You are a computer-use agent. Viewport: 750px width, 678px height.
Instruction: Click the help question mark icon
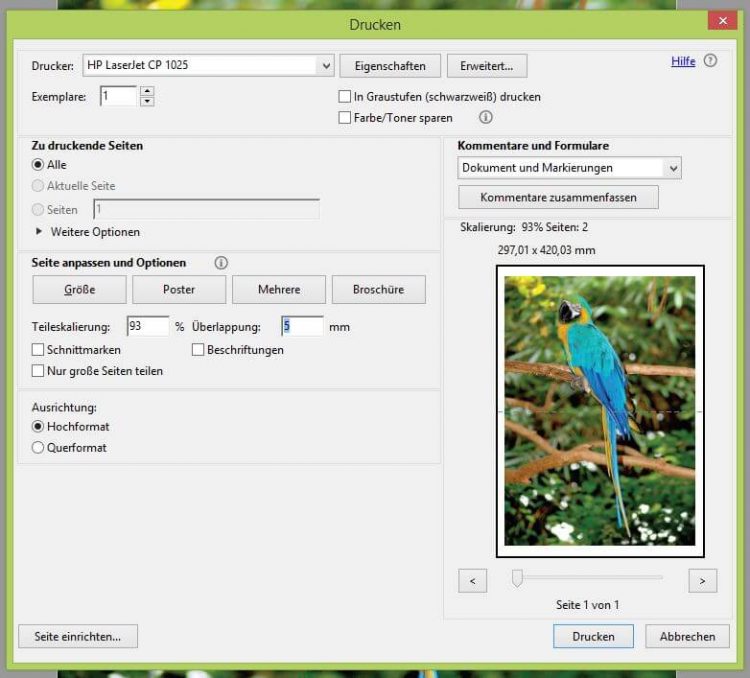click(710, 61)
